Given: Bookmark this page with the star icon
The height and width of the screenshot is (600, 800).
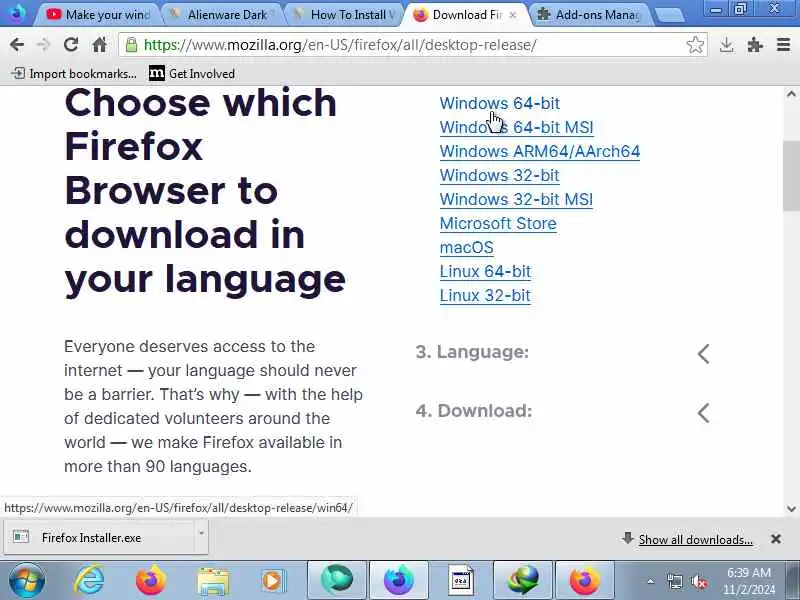Looking at the screenshot, I should pyautogui.click(x=695, y=45).
